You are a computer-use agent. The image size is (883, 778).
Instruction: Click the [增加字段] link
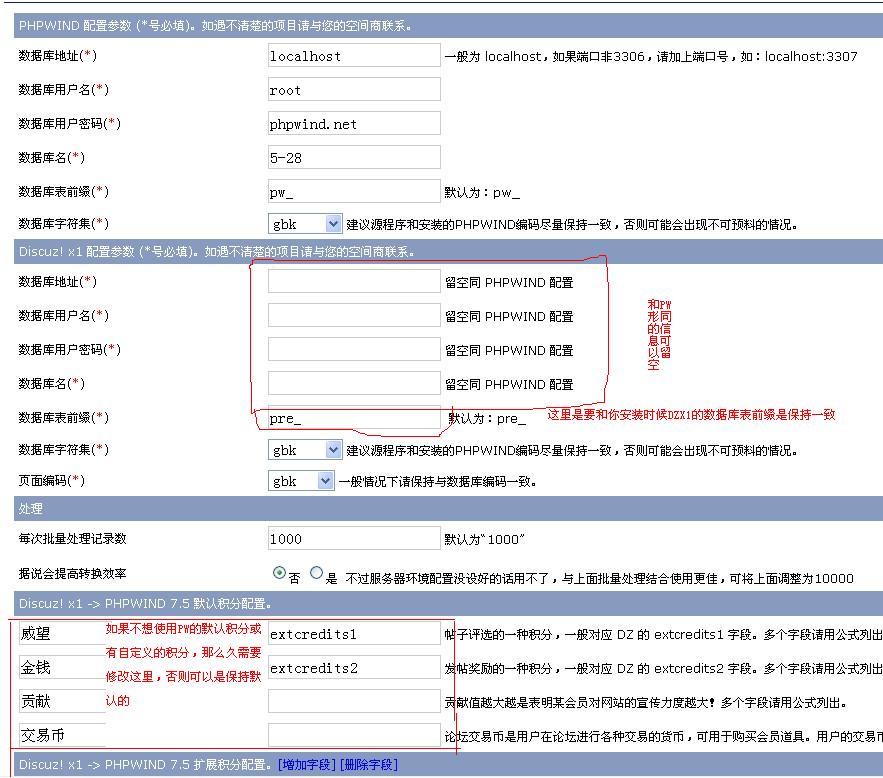307,764
